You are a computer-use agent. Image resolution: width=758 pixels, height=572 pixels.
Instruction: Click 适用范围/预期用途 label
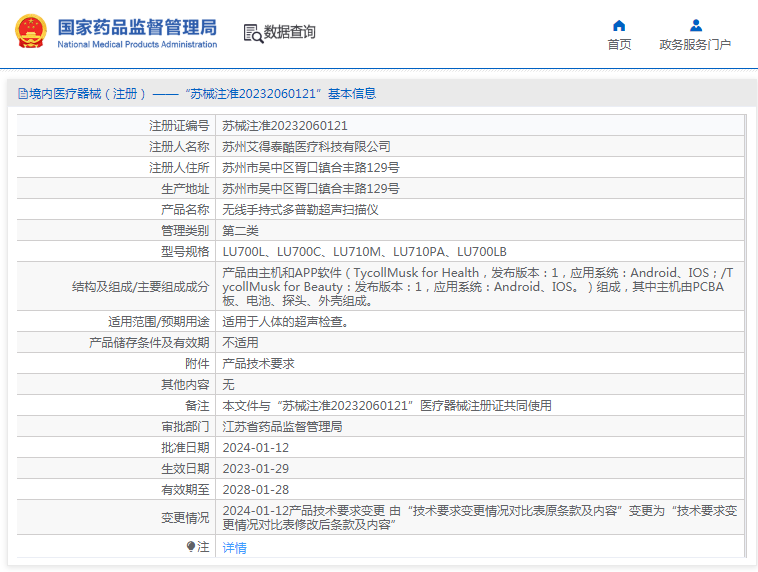tap(159, 322)
